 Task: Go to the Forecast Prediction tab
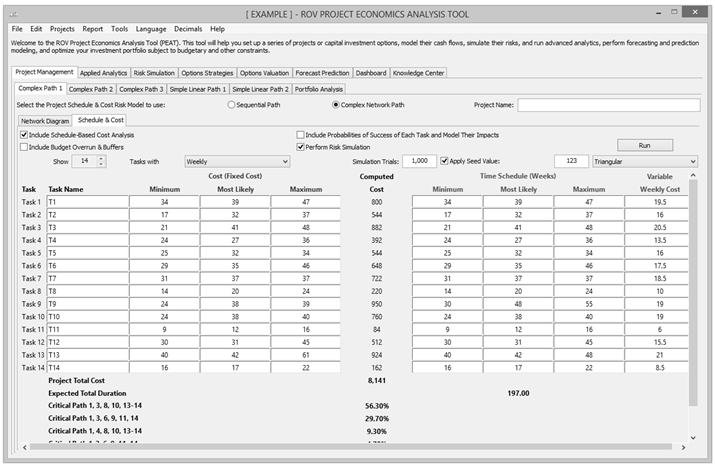322,73
